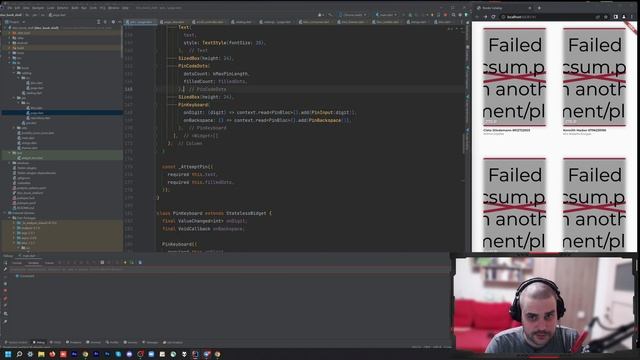Expand the test folder in project tree
This screenshot has width=640, height=360.
pyautogui.click(x=10, y=153)
